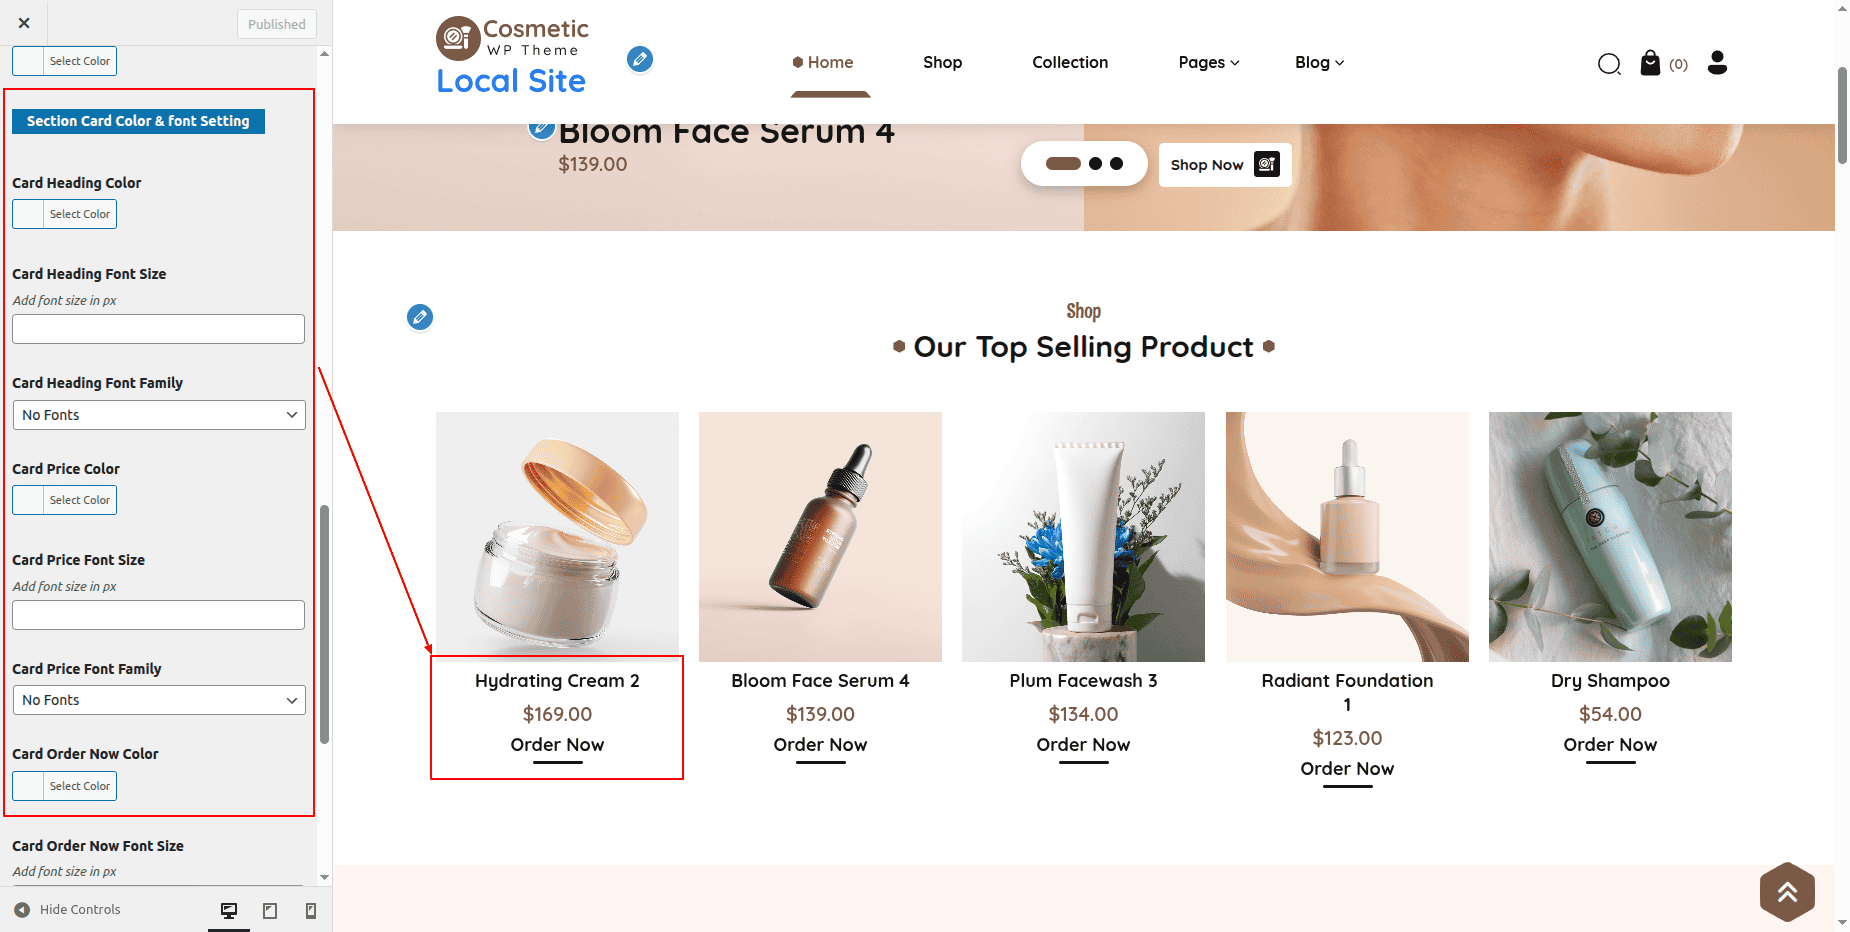This screenshot has height=932, width=1850.
Task: Go to the Collection menu item
Action: 1070,62
